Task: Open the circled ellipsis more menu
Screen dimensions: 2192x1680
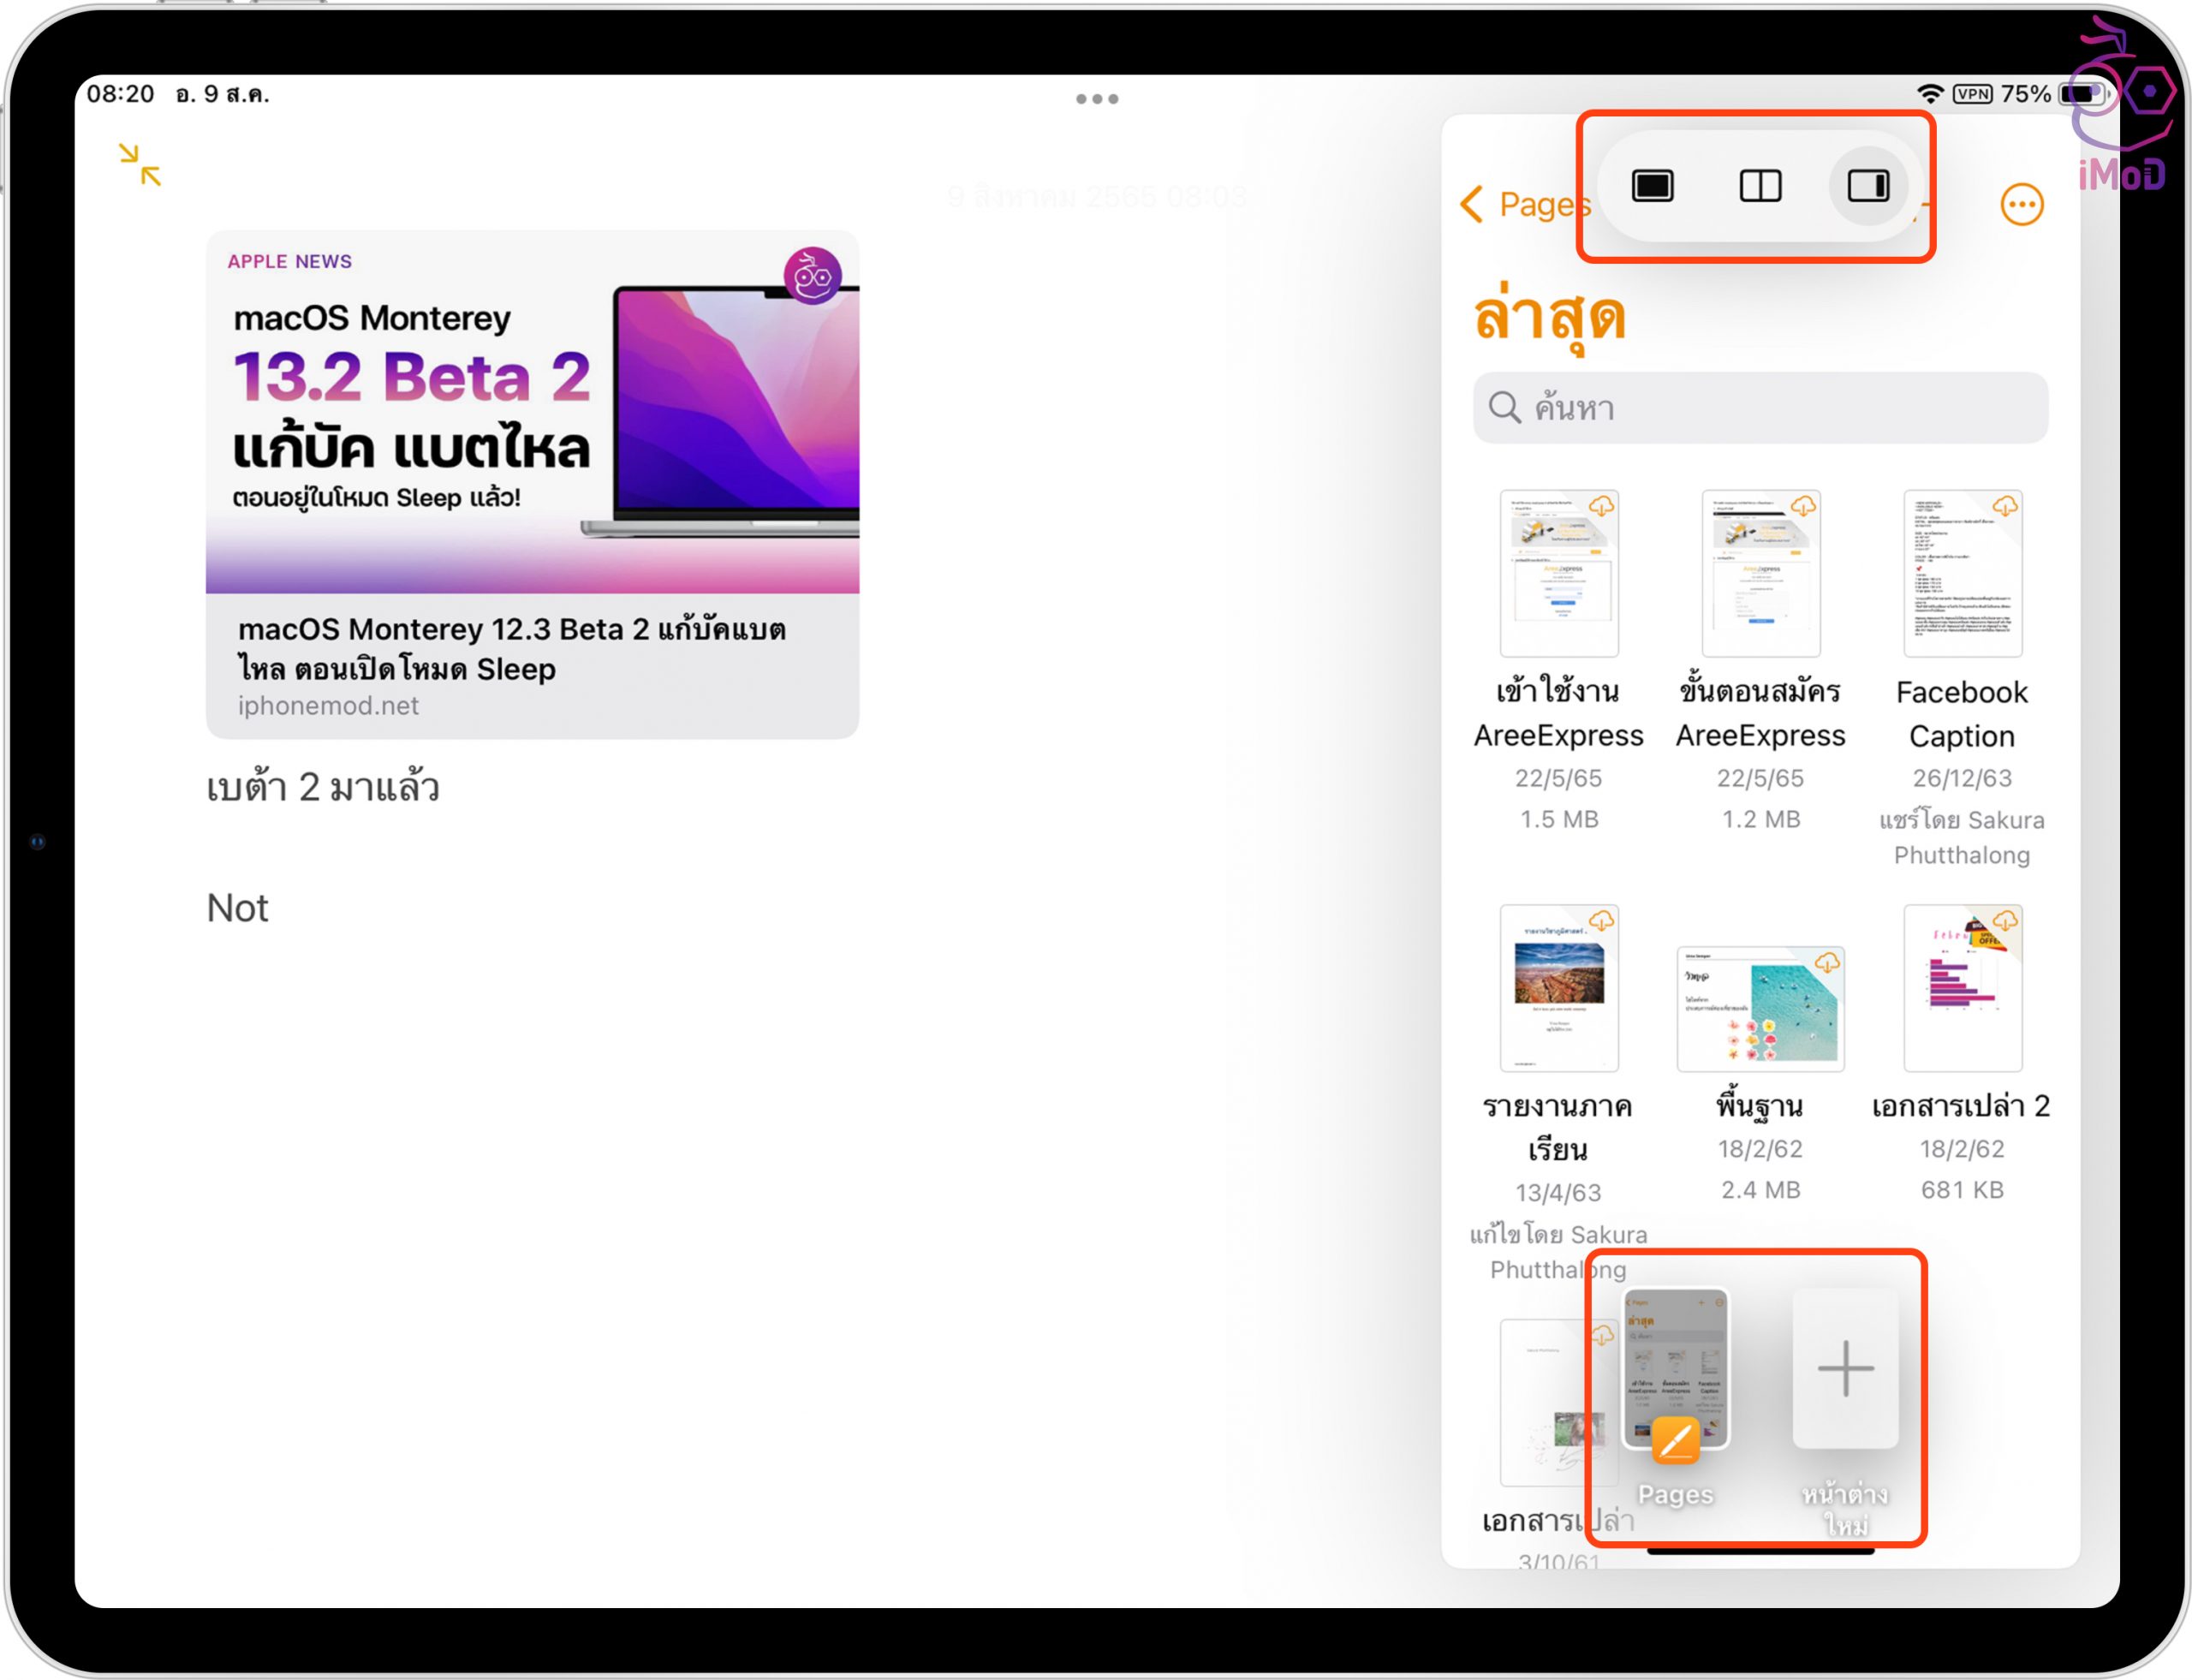Action: pyautogui.click(x=2021, y=205)
